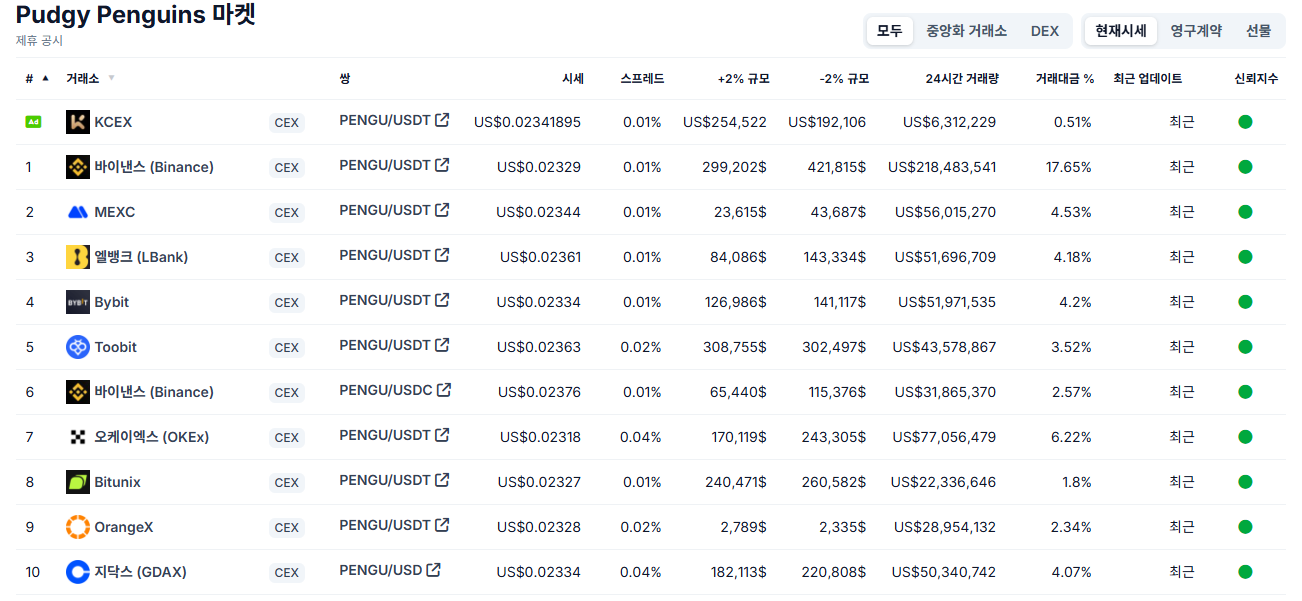1302x601 pixels.
Task: Open external link icon for MEXC pair
Action: 442,210
